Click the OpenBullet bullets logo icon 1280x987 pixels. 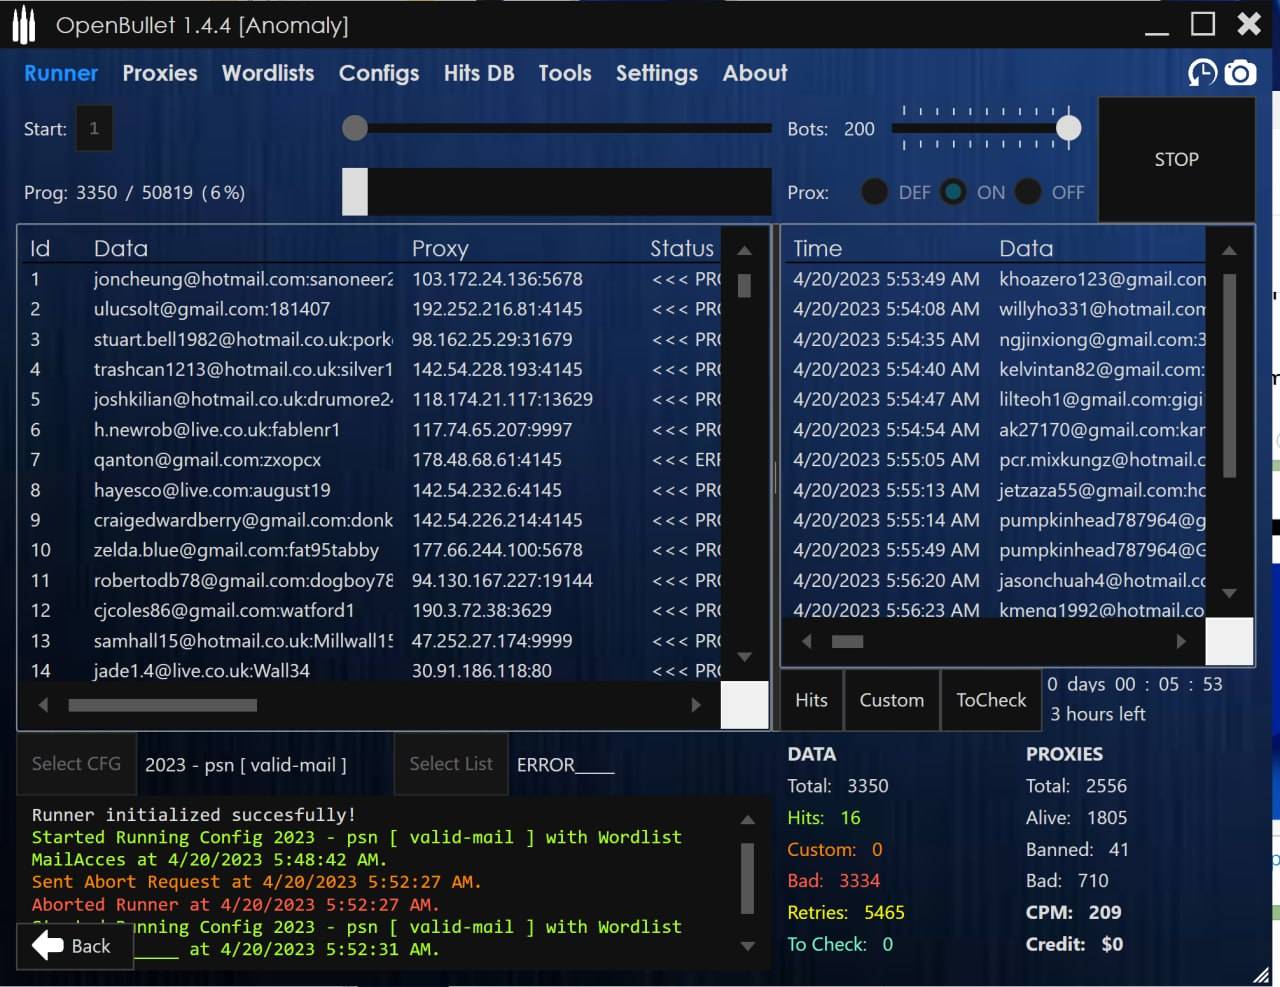(x=24, y=26)
